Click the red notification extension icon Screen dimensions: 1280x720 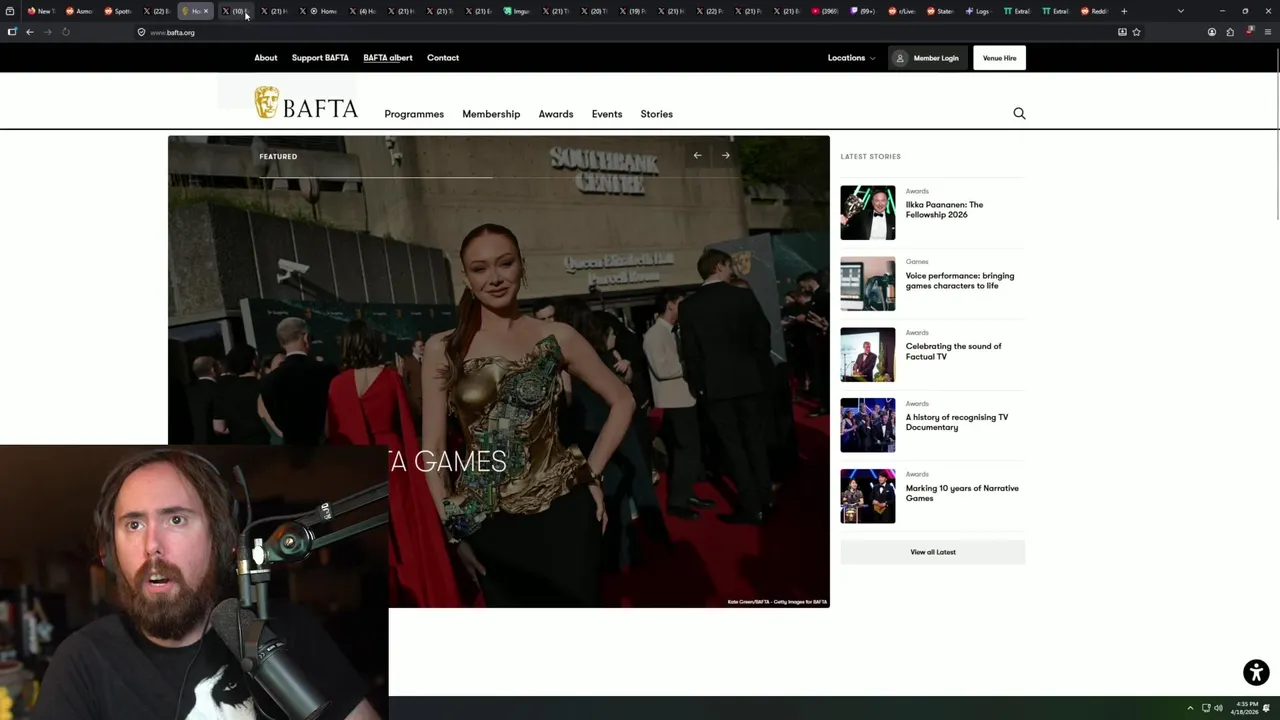click(x=1249, y=32)
